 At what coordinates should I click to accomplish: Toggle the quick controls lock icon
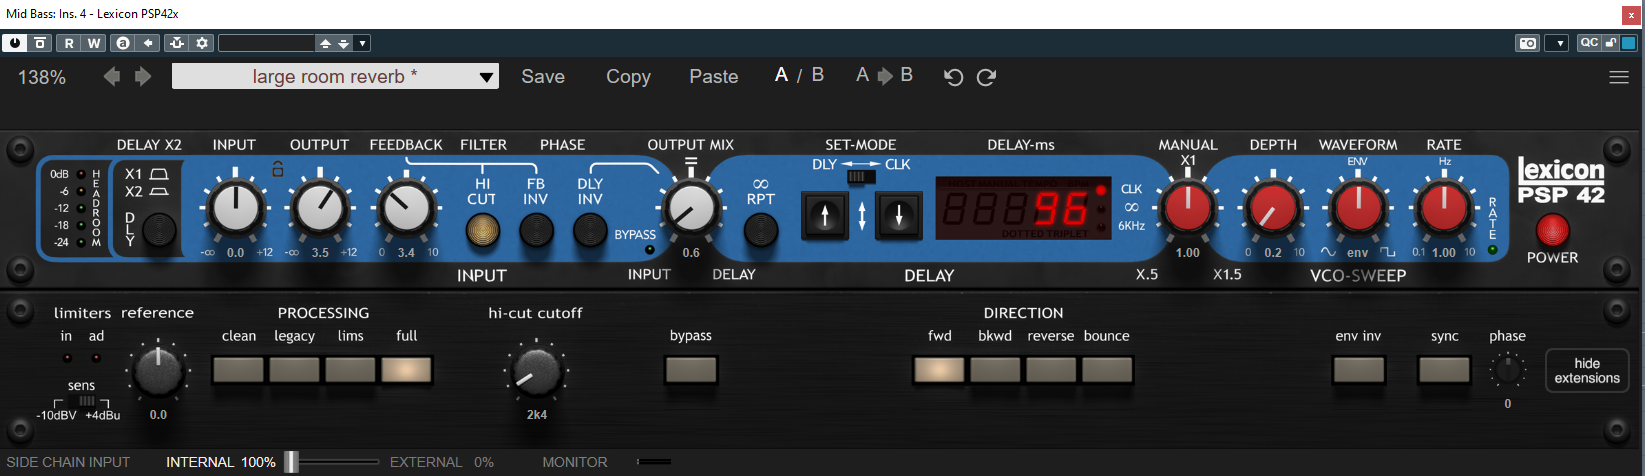coord(1611,43)
